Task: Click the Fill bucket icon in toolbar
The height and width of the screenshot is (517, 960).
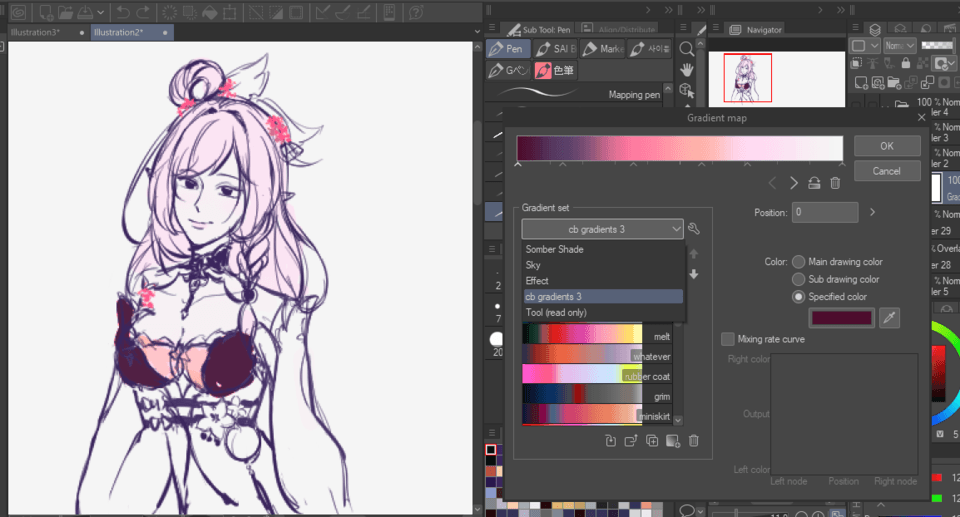Action: (210, 12)
